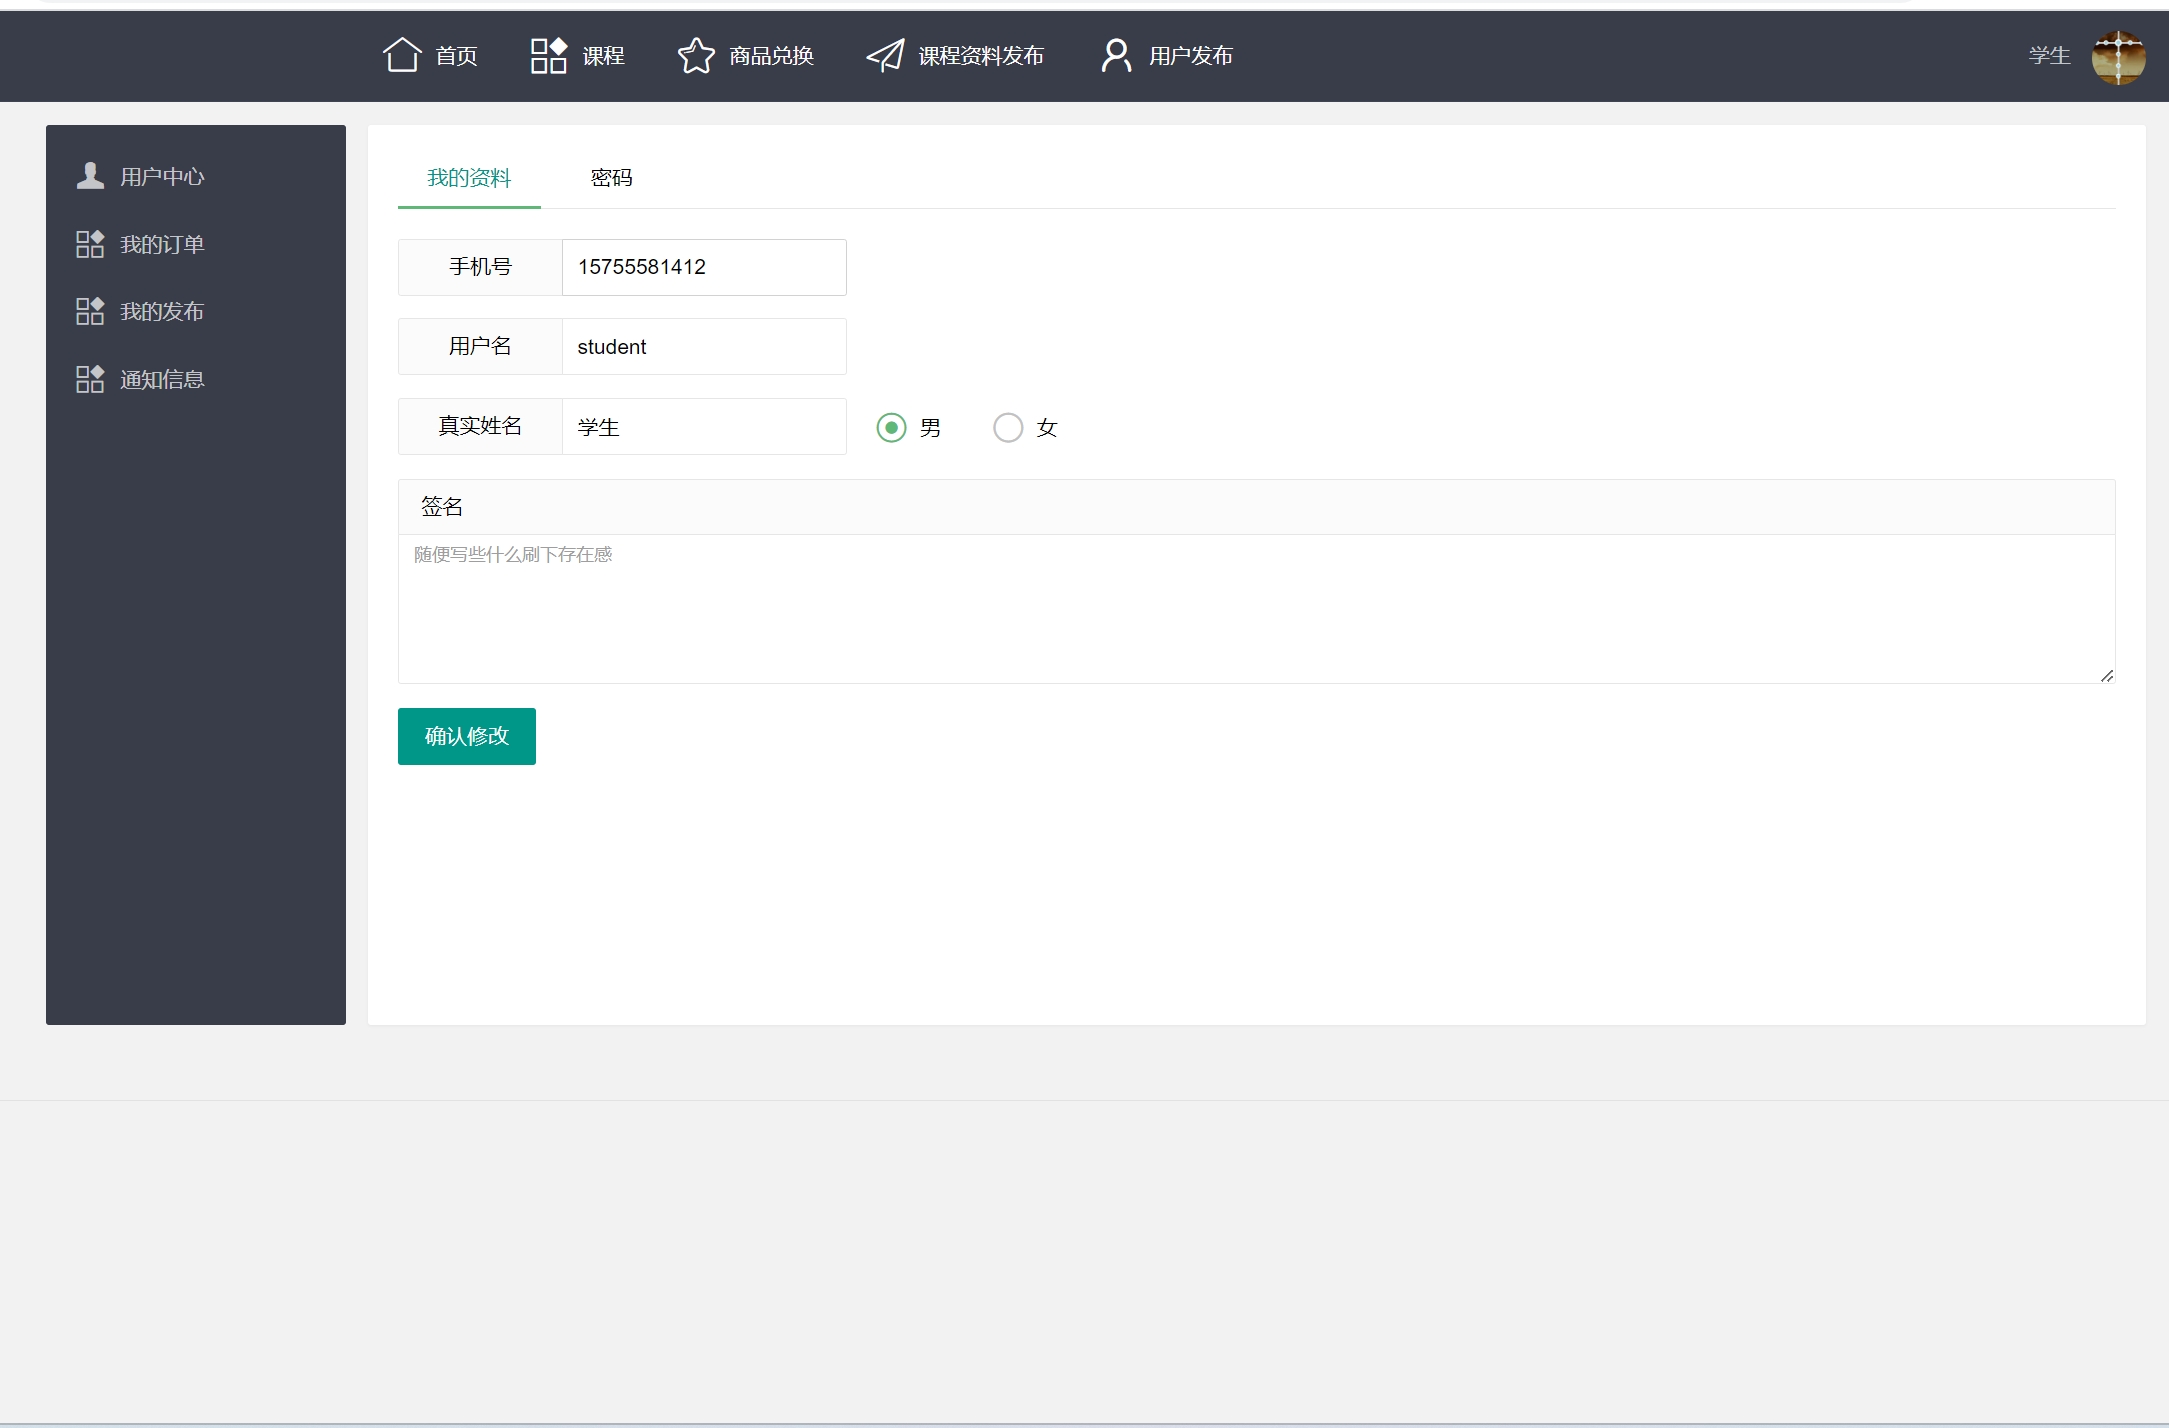The image size is (2169, 1428).
Task: Click the home house icon
Action: tap(402, 55)
